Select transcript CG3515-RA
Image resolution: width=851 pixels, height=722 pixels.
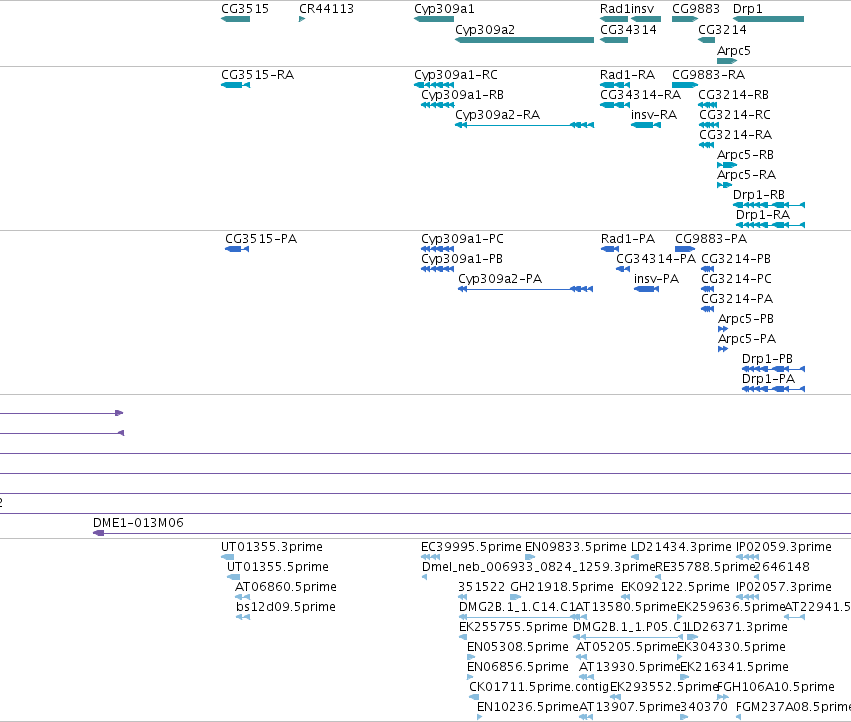click(257, 75)
